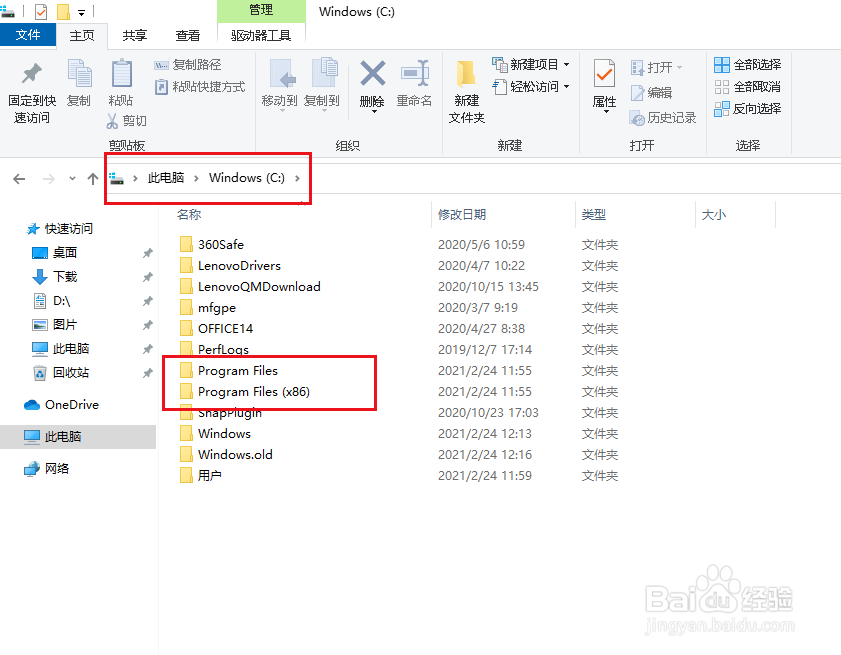Click the Pin to Quick access icon
The image size is (841, 655).
(x=32, y=73)
